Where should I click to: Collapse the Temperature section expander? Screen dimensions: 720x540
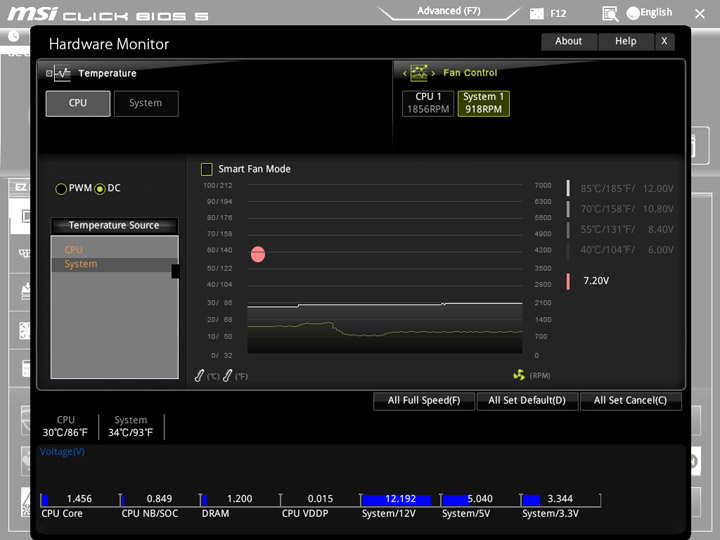(49, 73)
